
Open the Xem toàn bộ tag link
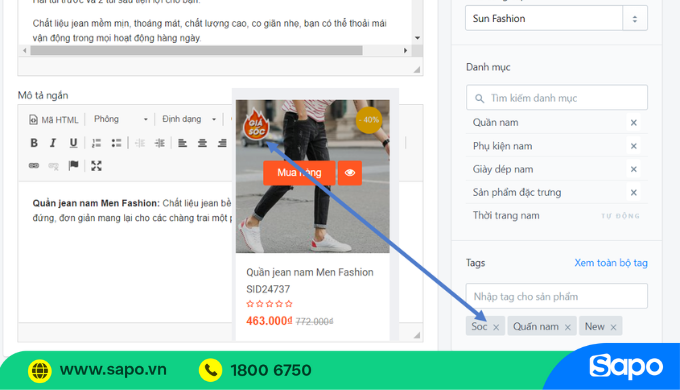click(x=611, y=263)
